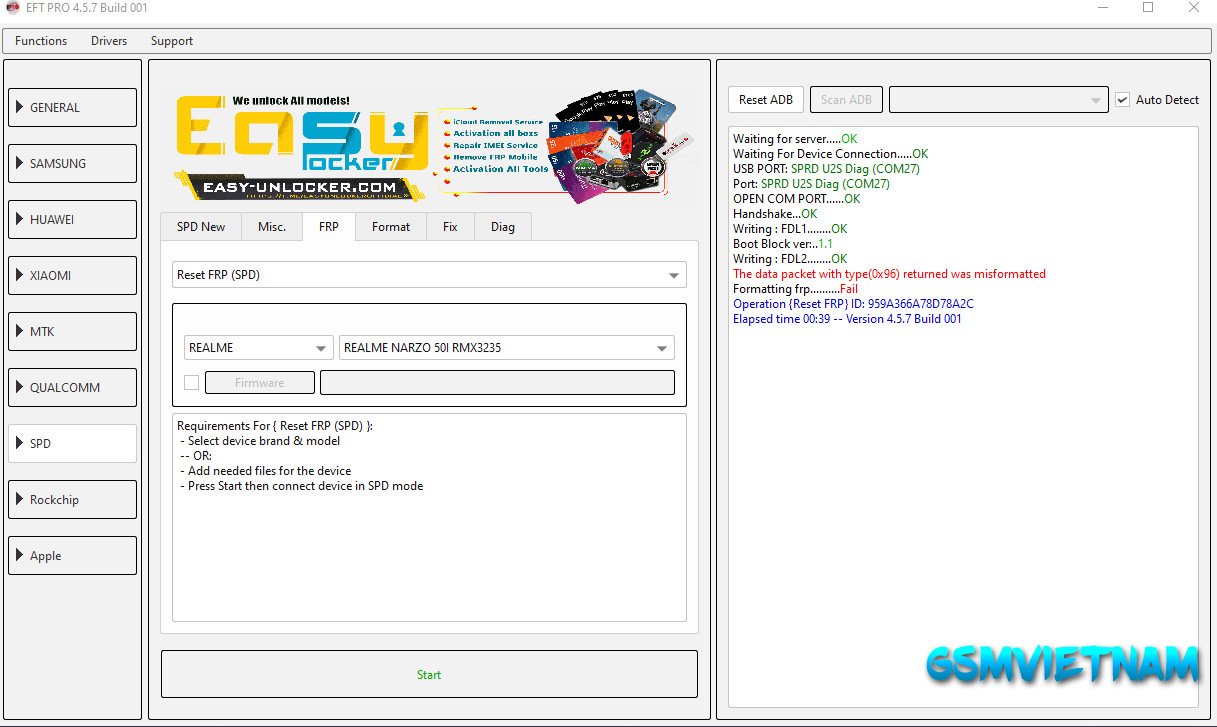
Task: Minimize the EFT PRO window
Action: coord(1102,8)
